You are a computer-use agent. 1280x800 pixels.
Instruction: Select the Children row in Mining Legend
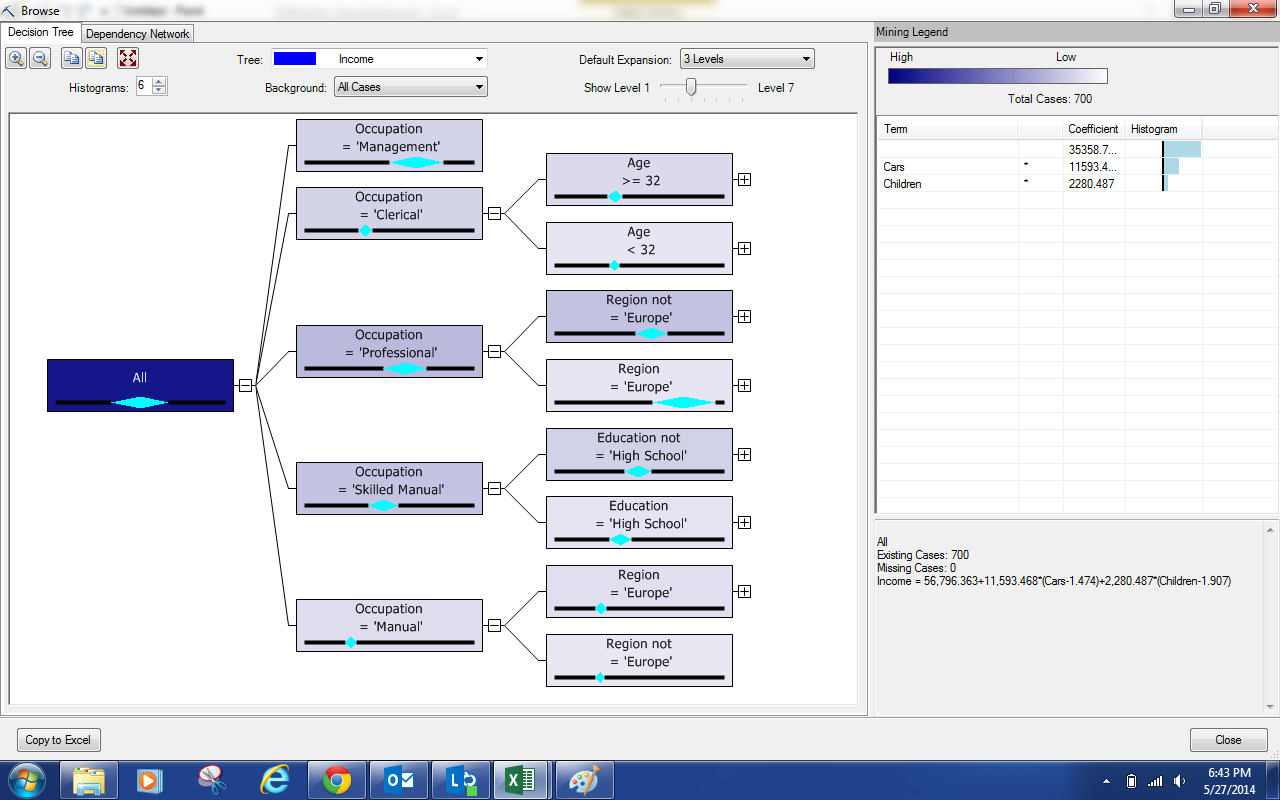(x=1040, y=184)
